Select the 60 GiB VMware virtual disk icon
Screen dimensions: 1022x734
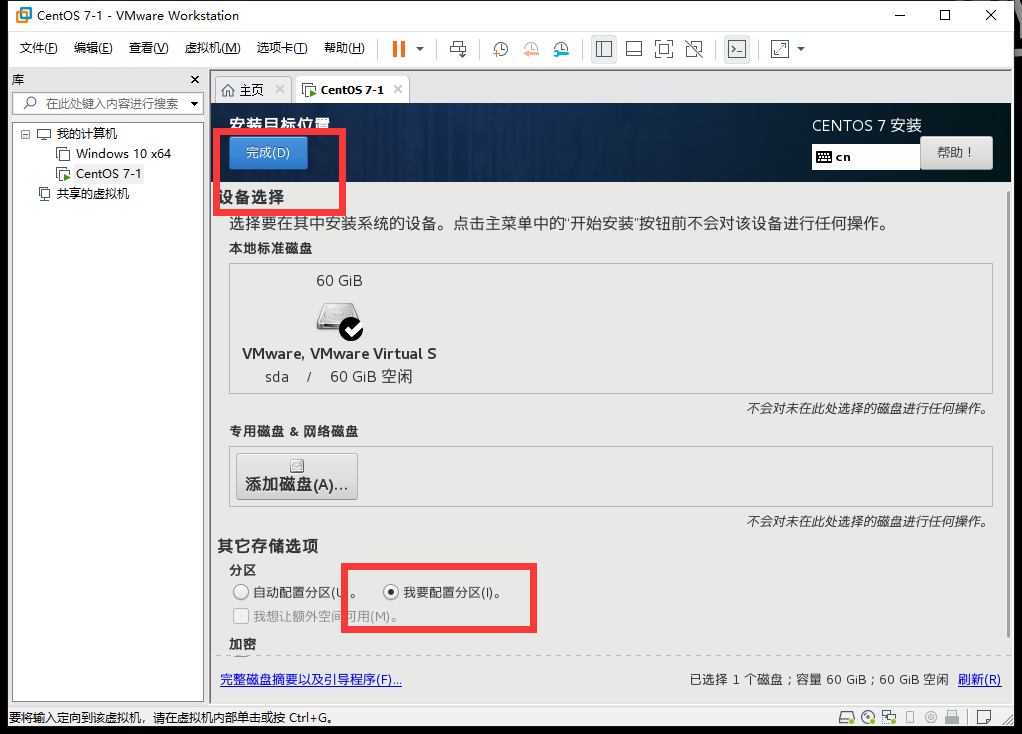point(339,321)
